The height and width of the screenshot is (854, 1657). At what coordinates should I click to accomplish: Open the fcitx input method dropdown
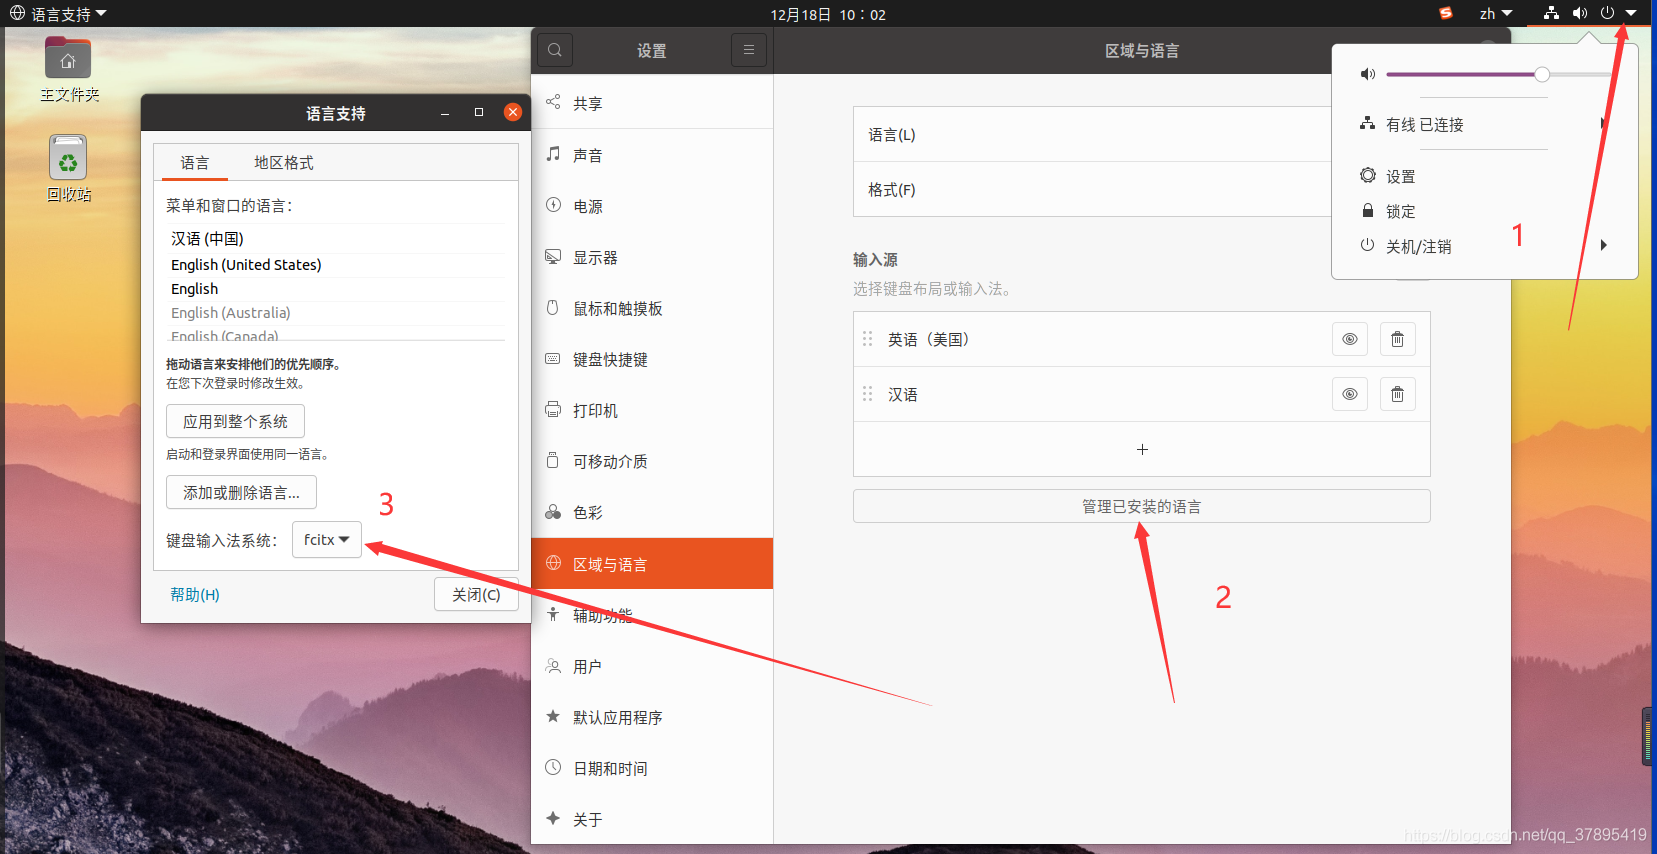[x=327, y=540]
